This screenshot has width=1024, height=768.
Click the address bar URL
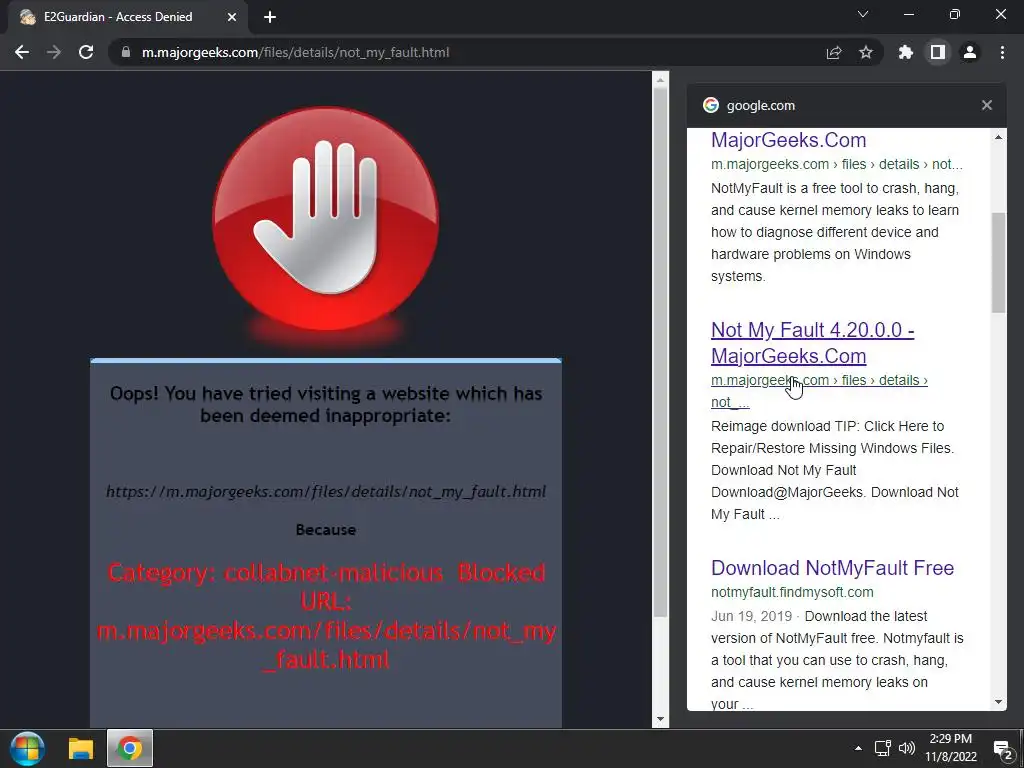(295, 52)
